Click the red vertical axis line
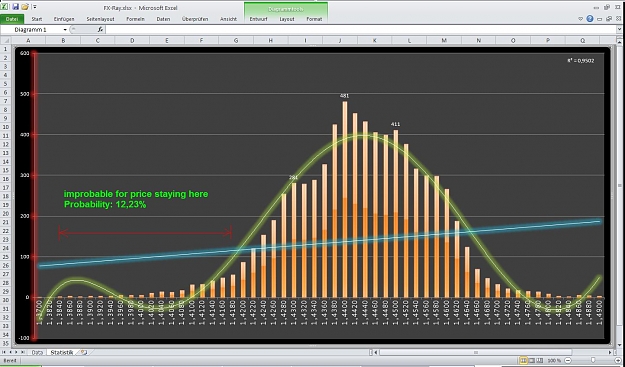Viewport: 625px width, 367px height. (35, 195)
